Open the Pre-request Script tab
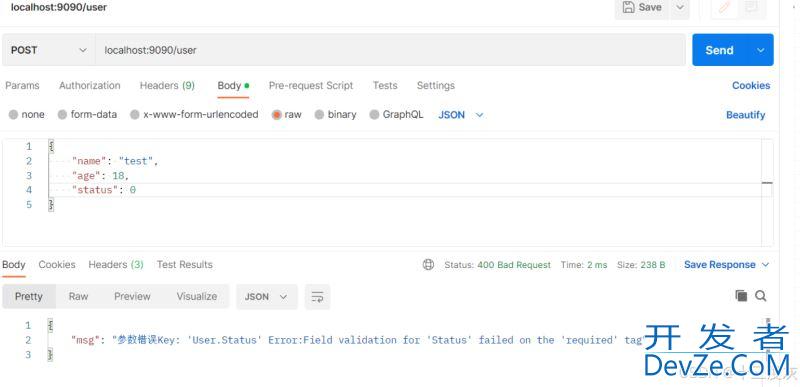Viewport: 800px width, 387px height. pos(311,86)
